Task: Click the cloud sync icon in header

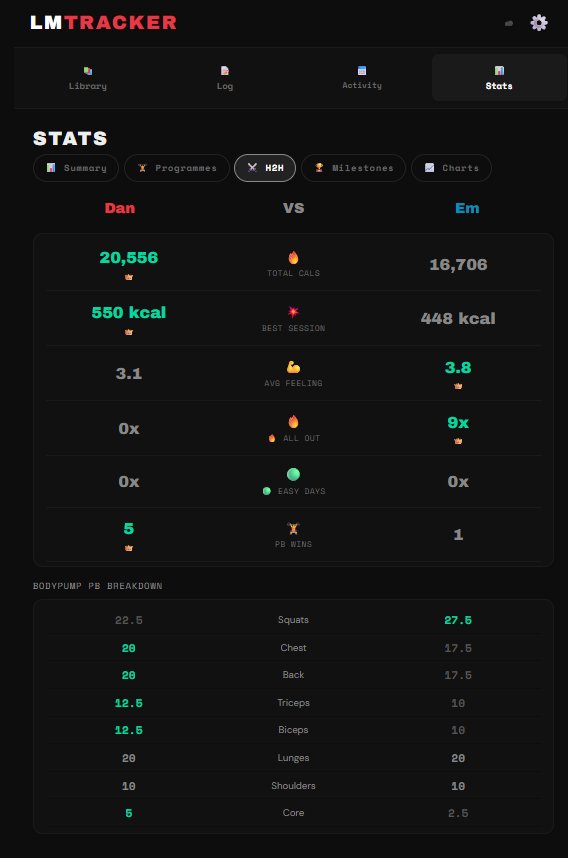Action: point(509,23)
